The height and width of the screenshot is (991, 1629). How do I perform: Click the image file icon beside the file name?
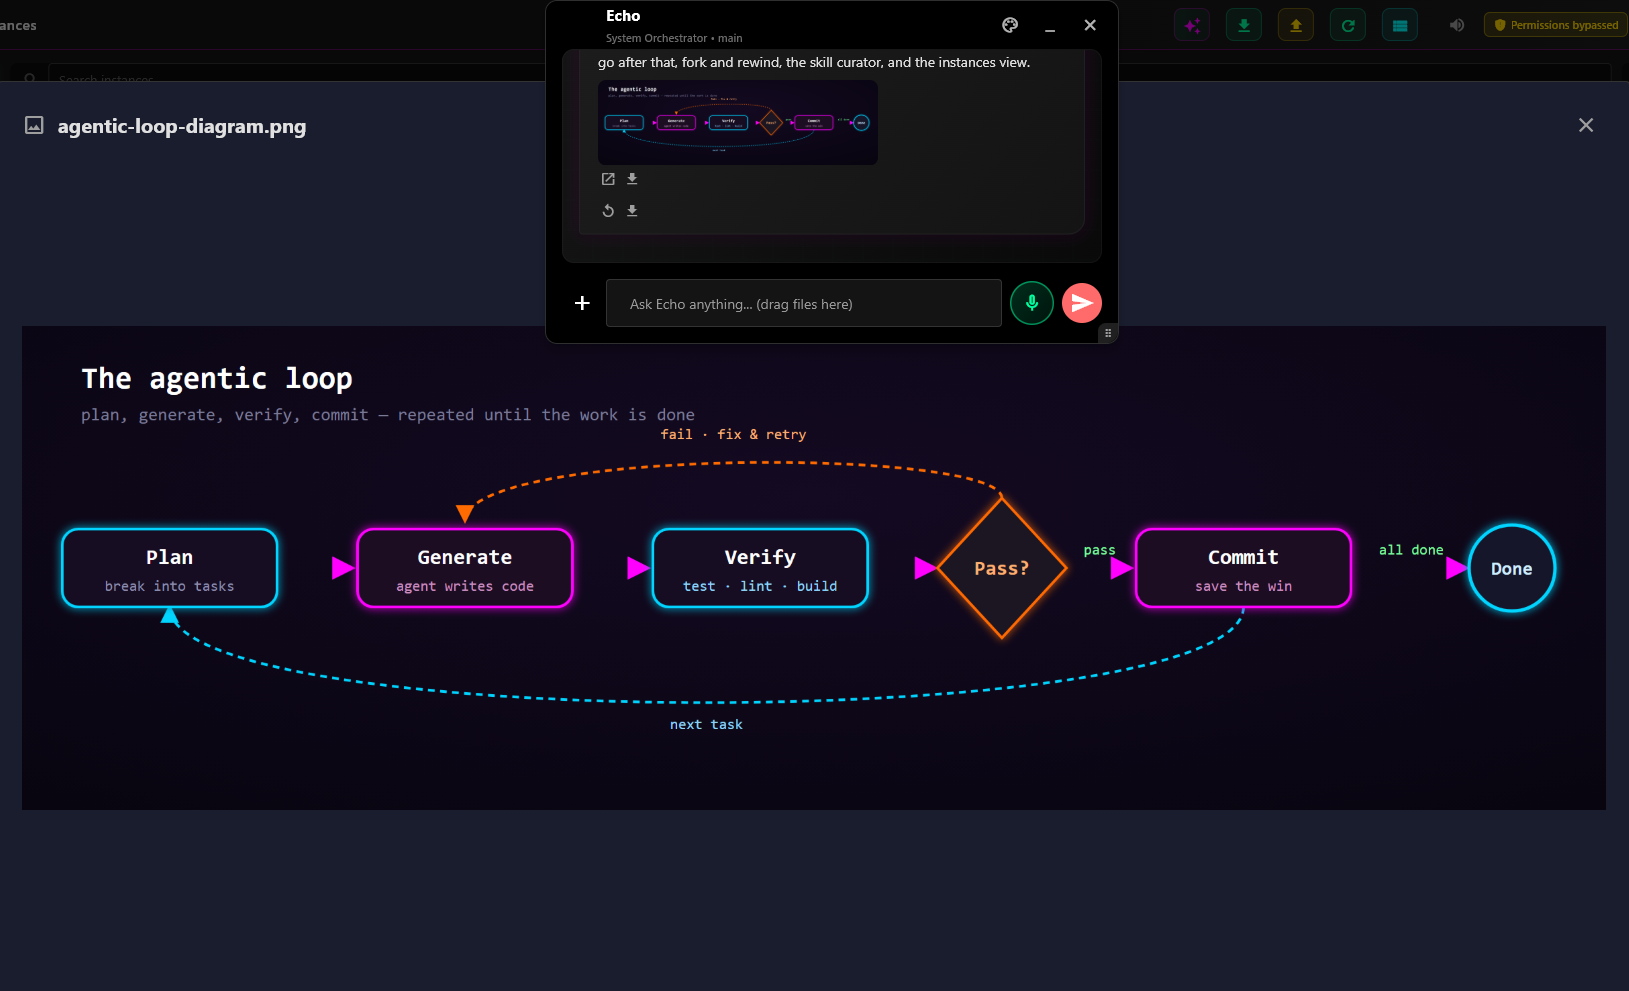[34, 125]
